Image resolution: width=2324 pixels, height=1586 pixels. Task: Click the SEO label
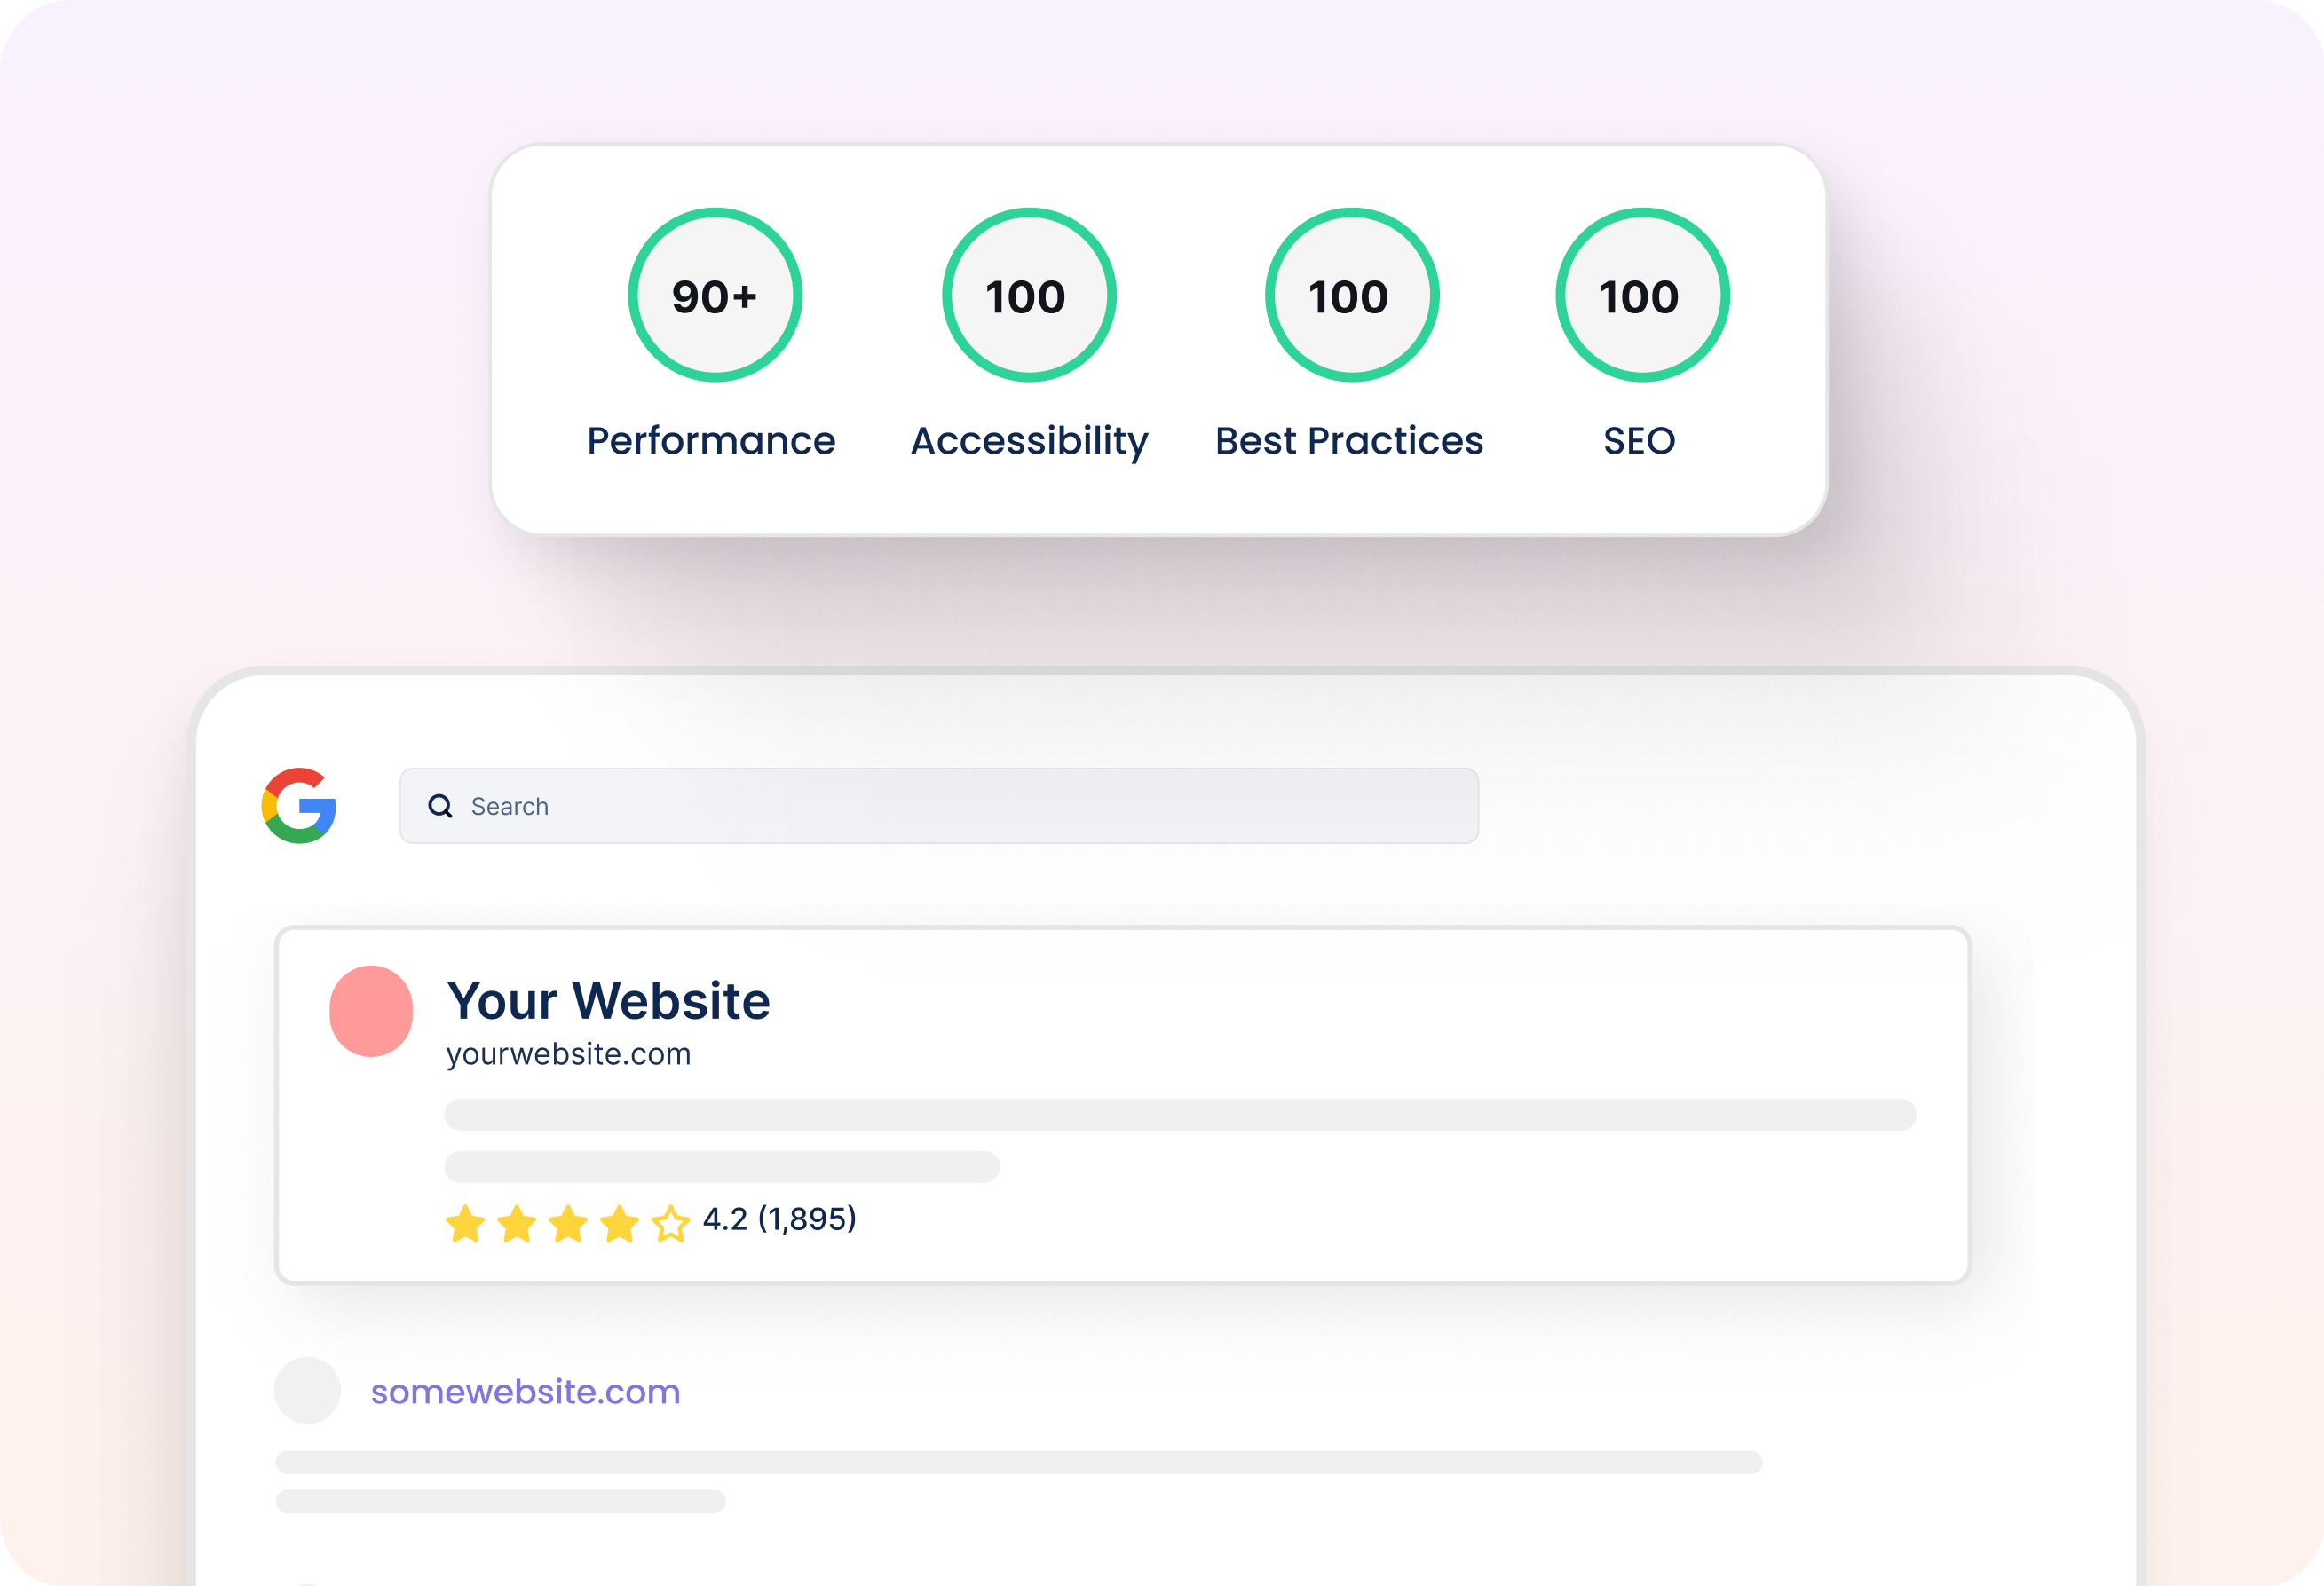(1639, 441)
